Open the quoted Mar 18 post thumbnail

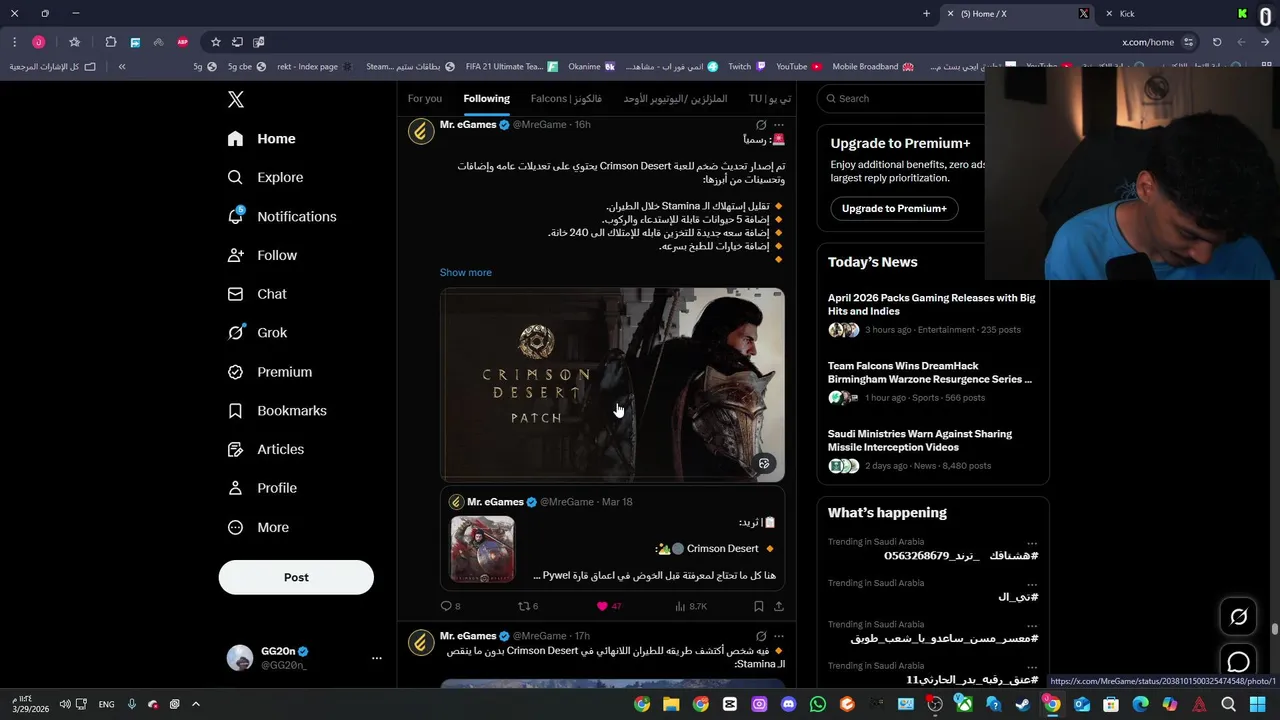[x=482, y=549]
